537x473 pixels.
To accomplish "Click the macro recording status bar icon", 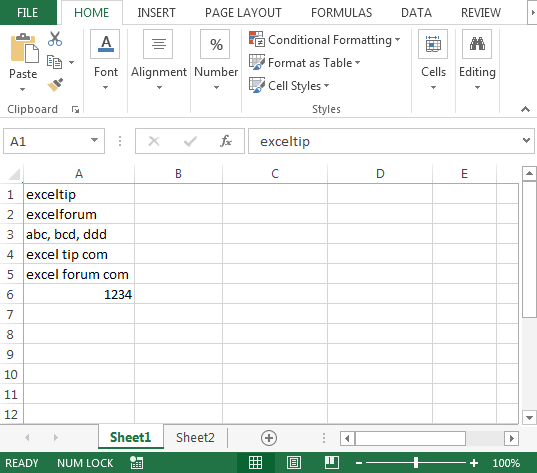I will pyautogui.click(x=137, y=463).
